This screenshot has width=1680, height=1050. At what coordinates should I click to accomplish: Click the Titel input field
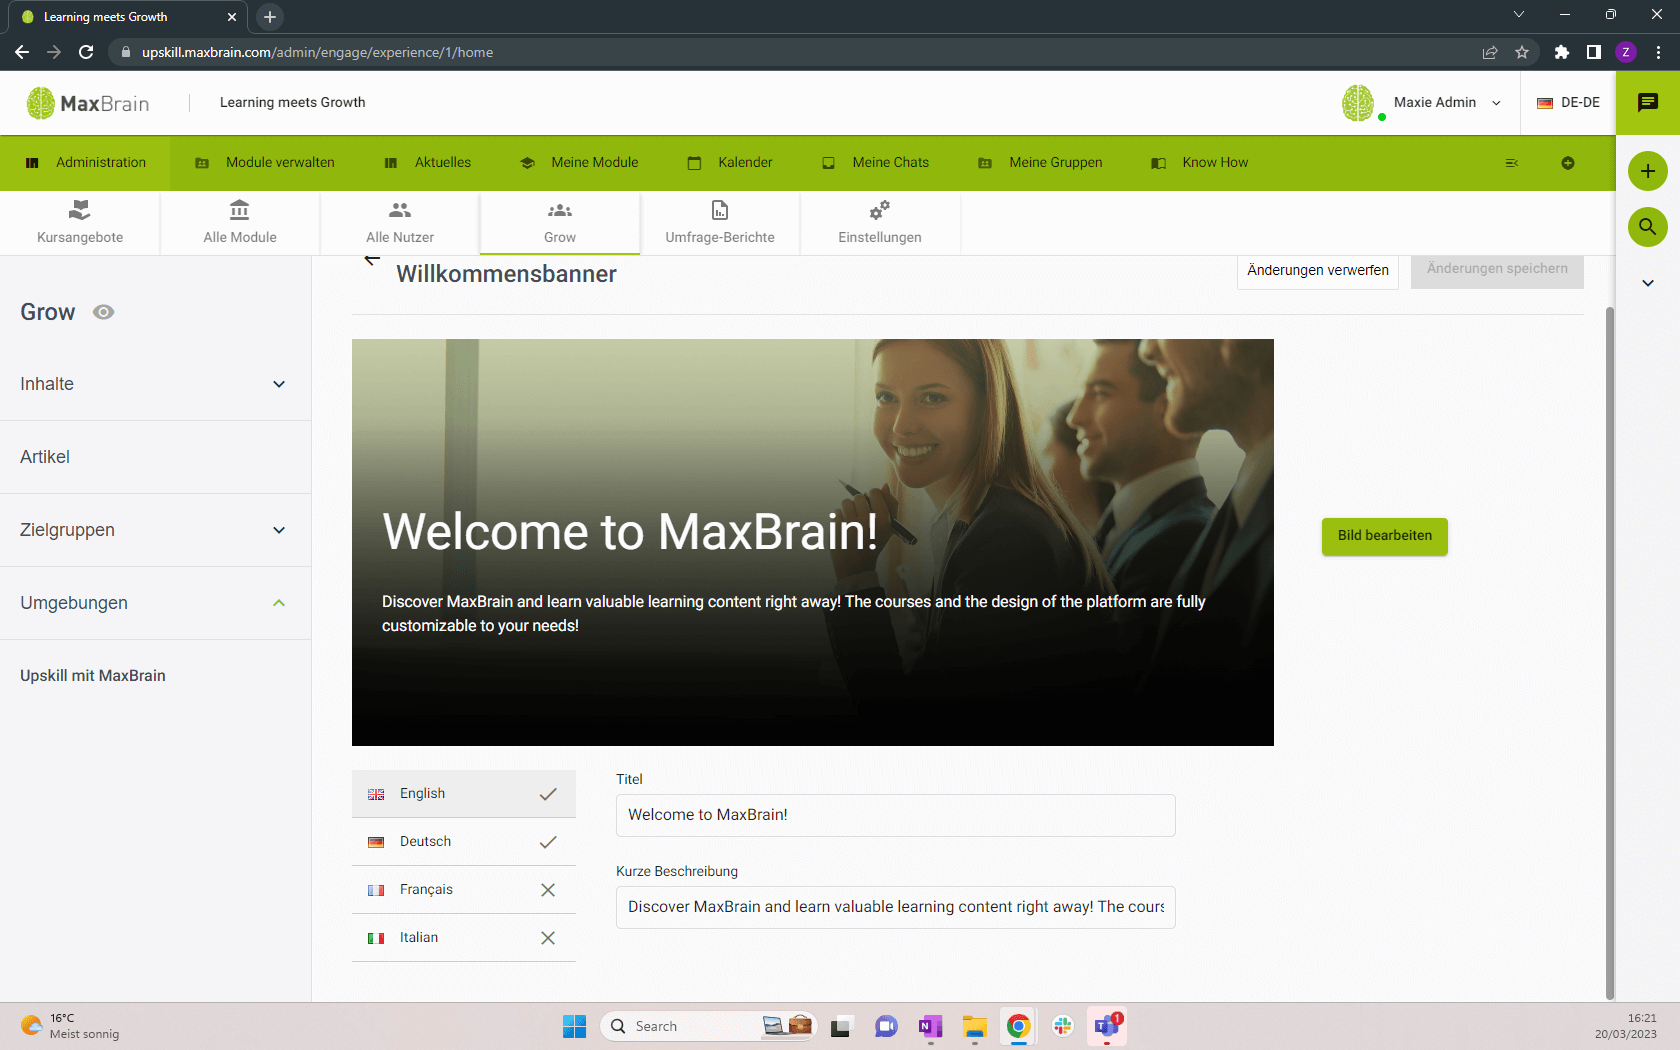click(x=896, y=815)
